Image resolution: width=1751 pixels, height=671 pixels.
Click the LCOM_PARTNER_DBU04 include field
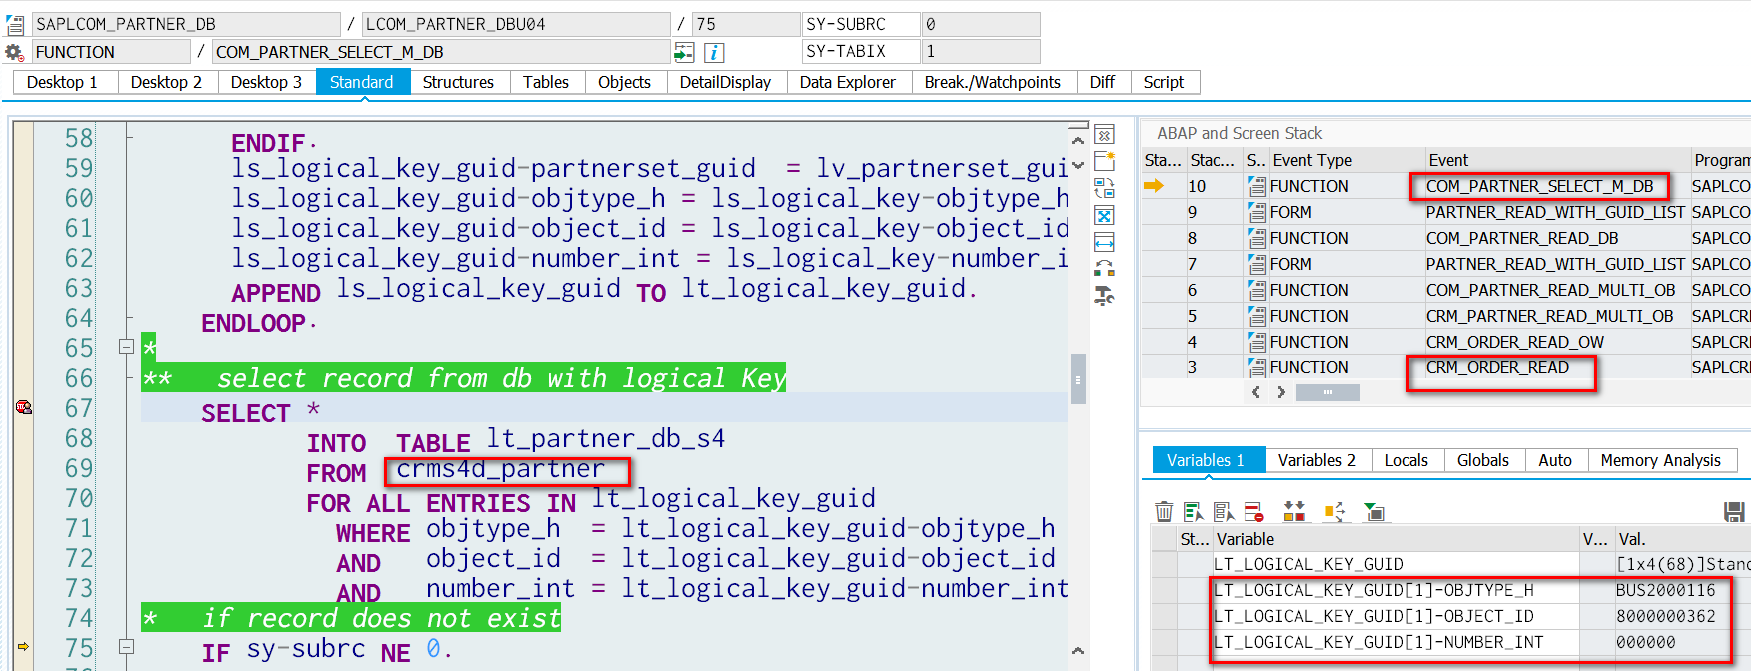coord(516,24)
